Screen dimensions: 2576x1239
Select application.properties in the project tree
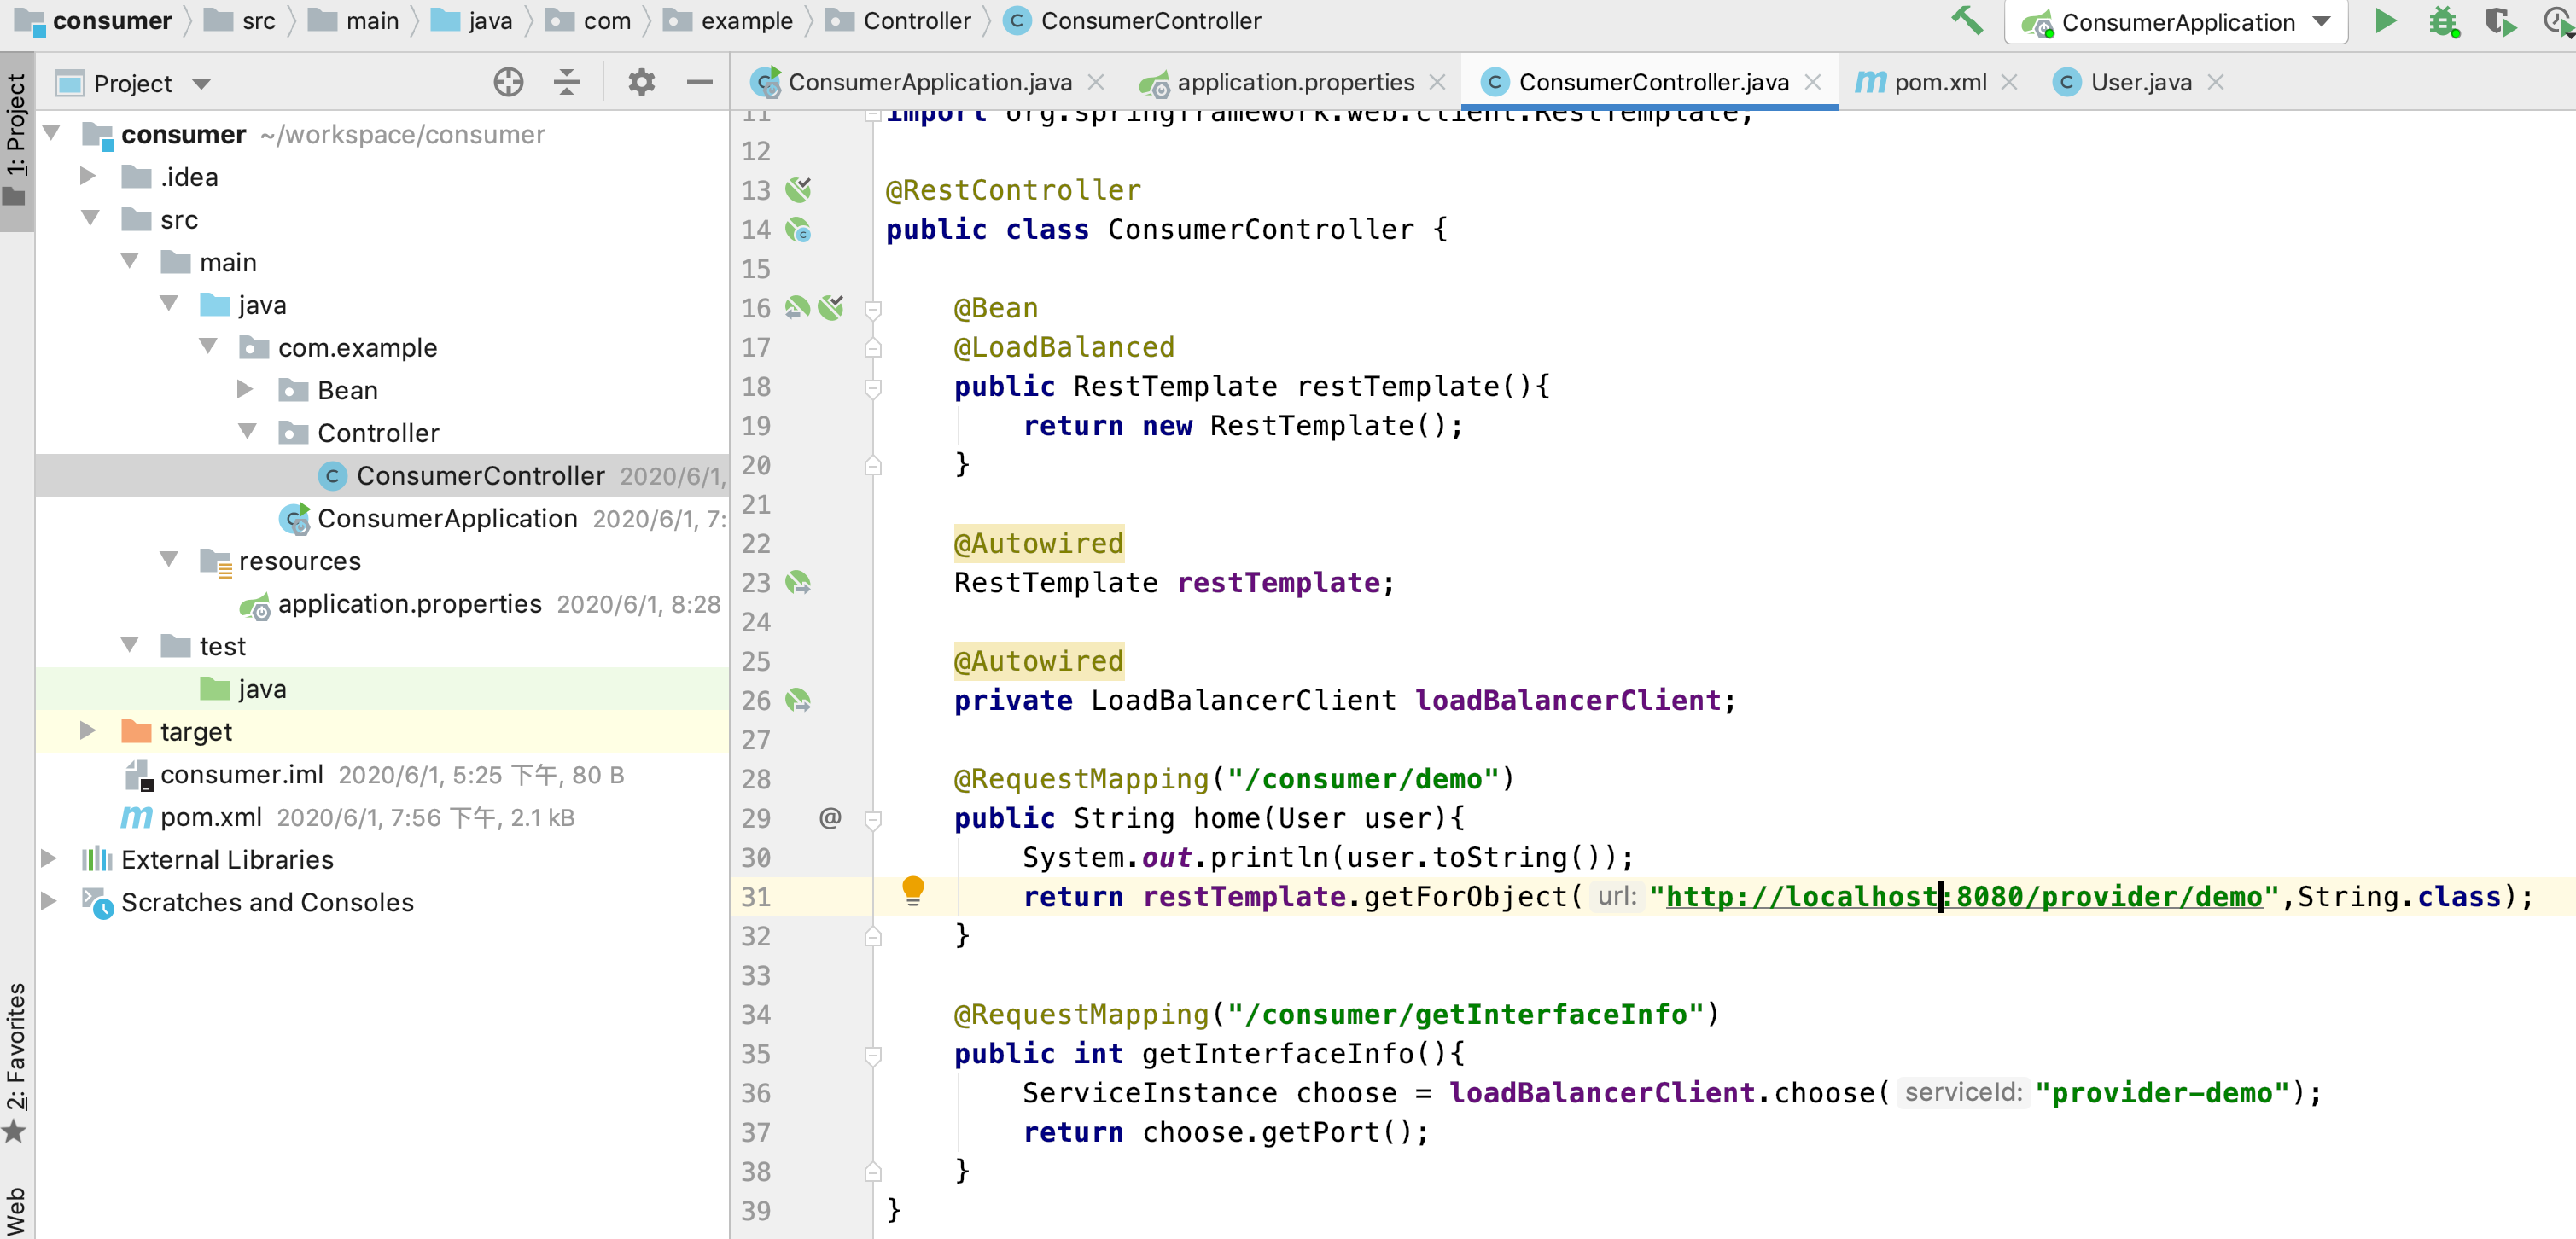pyautogui.click(x=409, y=604)
